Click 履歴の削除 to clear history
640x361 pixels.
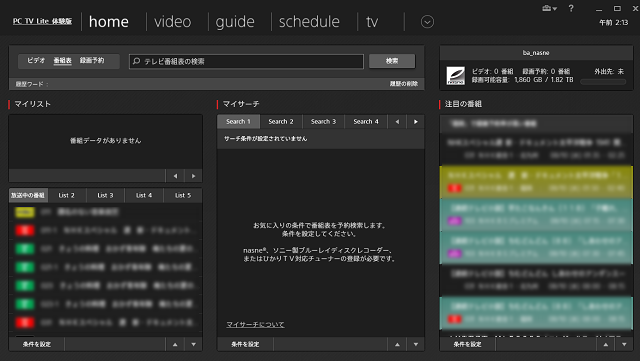pos(403,84)
